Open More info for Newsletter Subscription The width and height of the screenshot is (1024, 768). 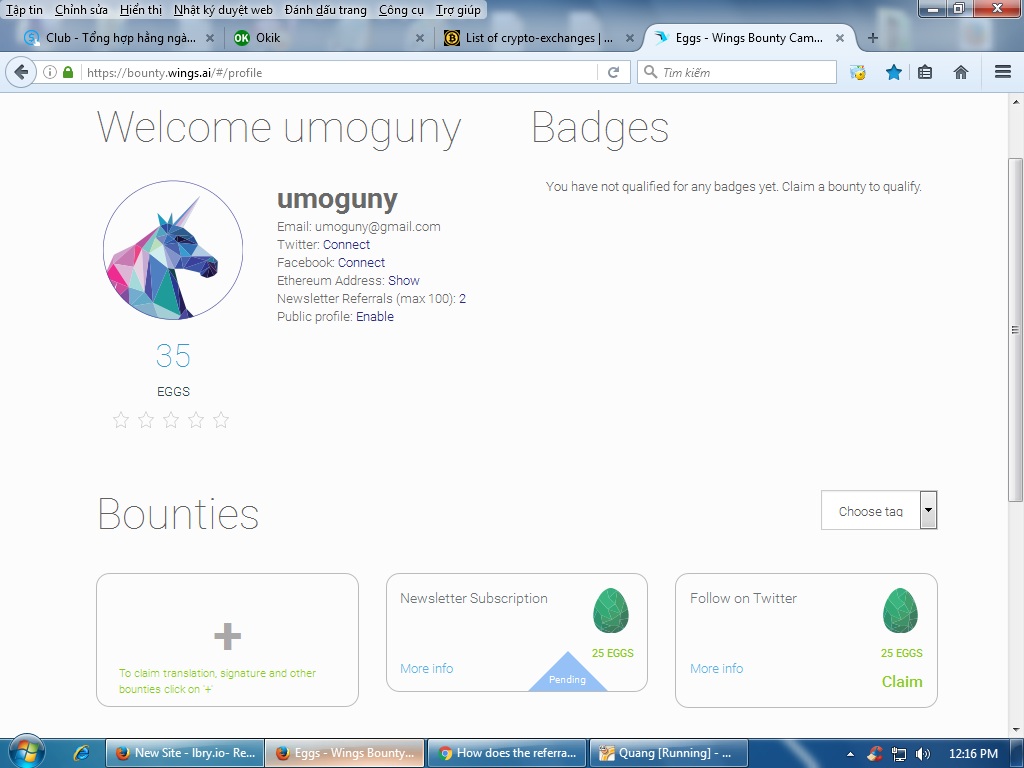pos(426,669)
